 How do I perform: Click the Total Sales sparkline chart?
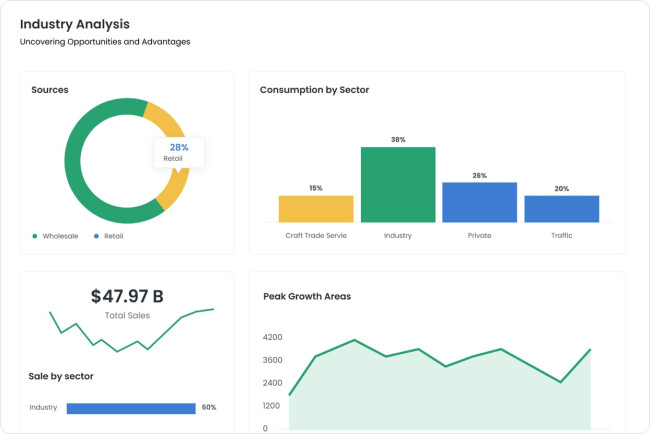[x=132, y=330]
